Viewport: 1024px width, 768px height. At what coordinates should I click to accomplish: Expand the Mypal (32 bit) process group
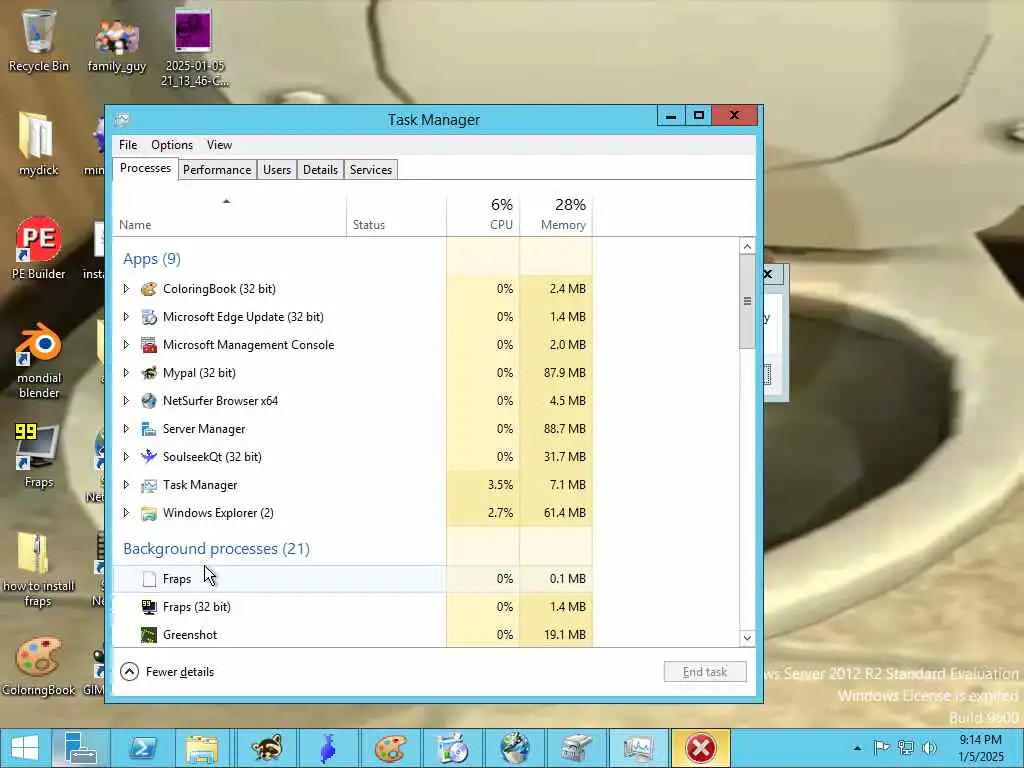[x=126, y=373]
